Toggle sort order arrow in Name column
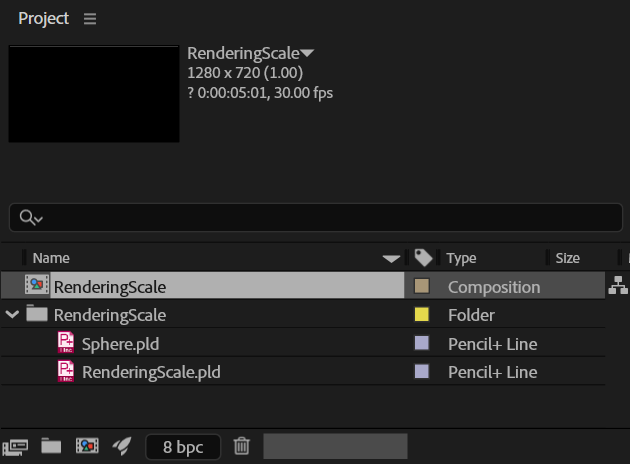The image size is (630, 464). pos(391,258)
